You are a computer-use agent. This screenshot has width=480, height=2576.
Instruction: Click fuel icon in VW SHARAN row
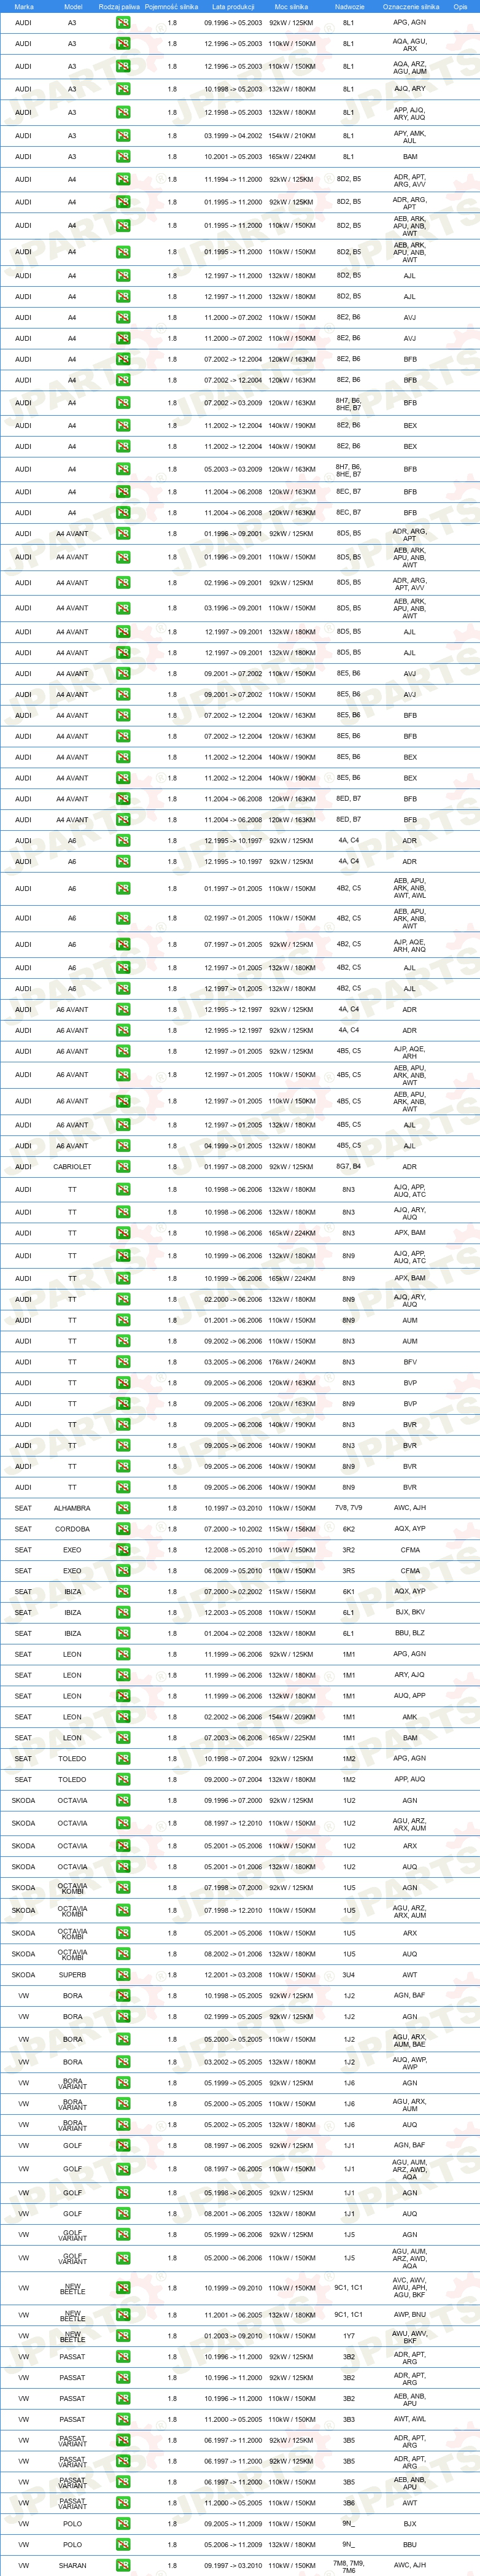[x=122, y=2565]
